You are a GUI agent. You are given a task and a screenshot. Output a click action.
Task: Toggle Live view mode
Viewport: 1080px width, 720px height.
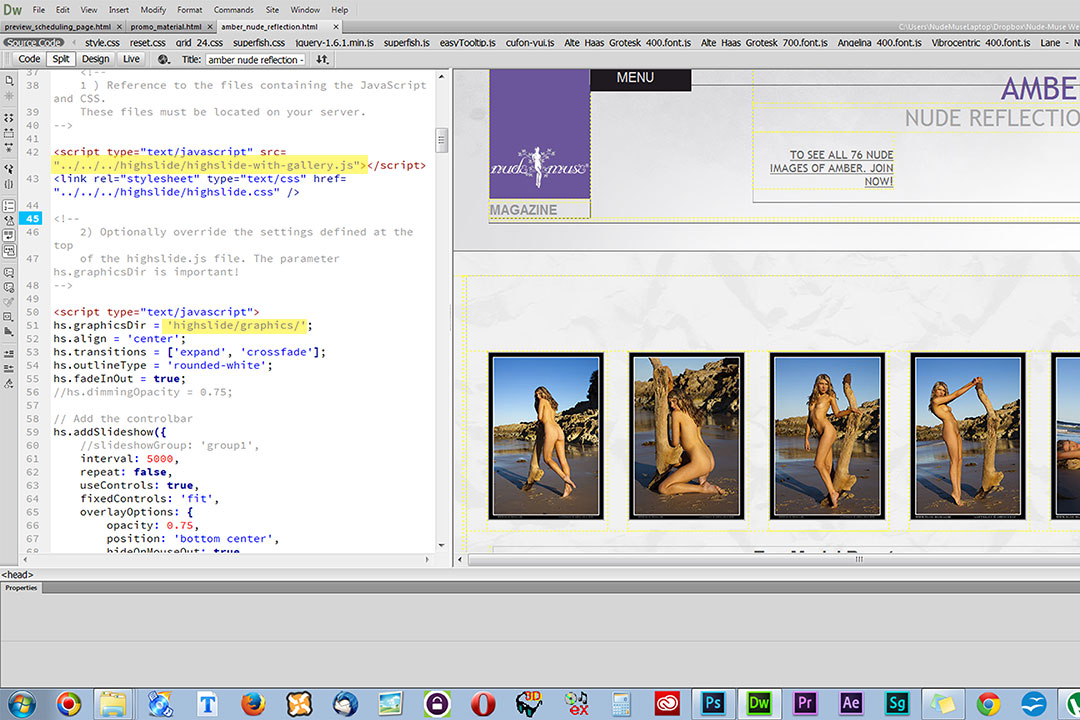pyautogui.click(x=131, y=59)
